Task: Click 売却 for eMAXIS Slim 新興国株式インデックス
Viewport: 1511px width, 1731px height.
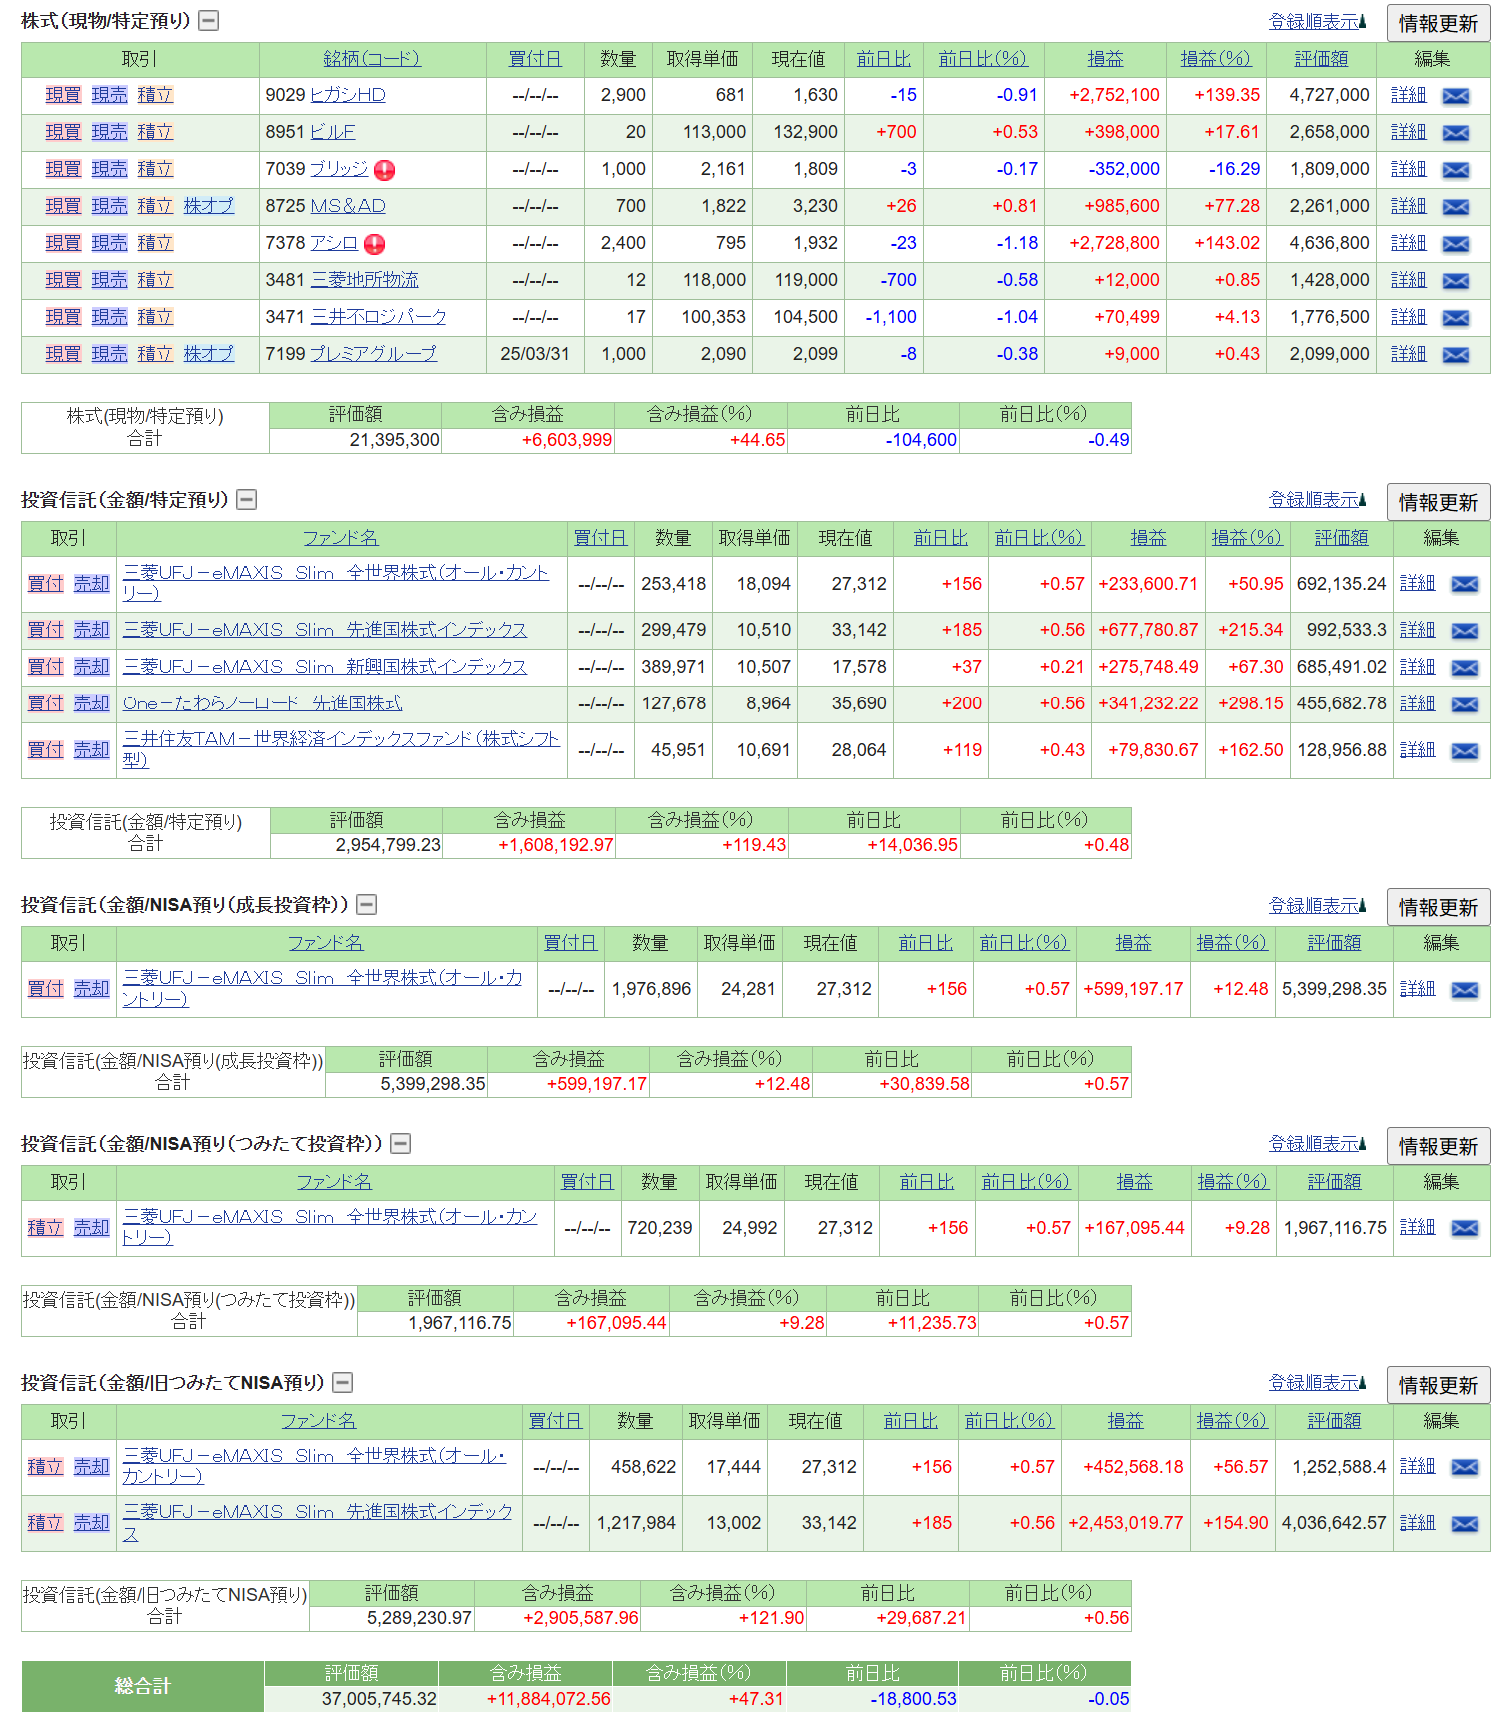Action: (91, 667)
